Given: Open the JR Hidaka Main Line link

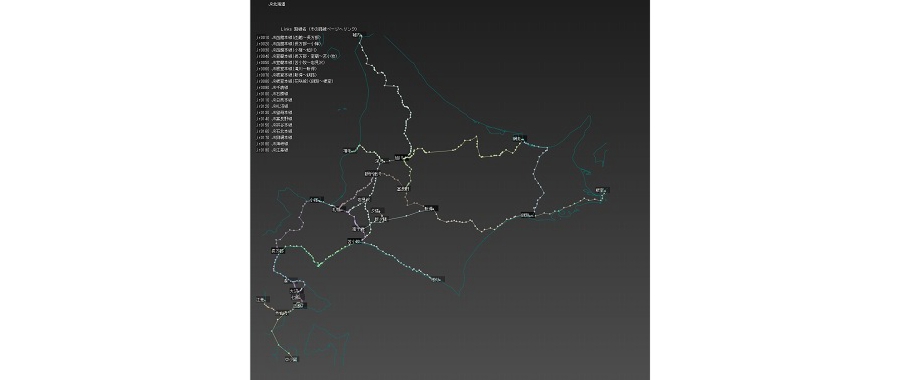Looking at the screenshot, I should click(274, 100).
